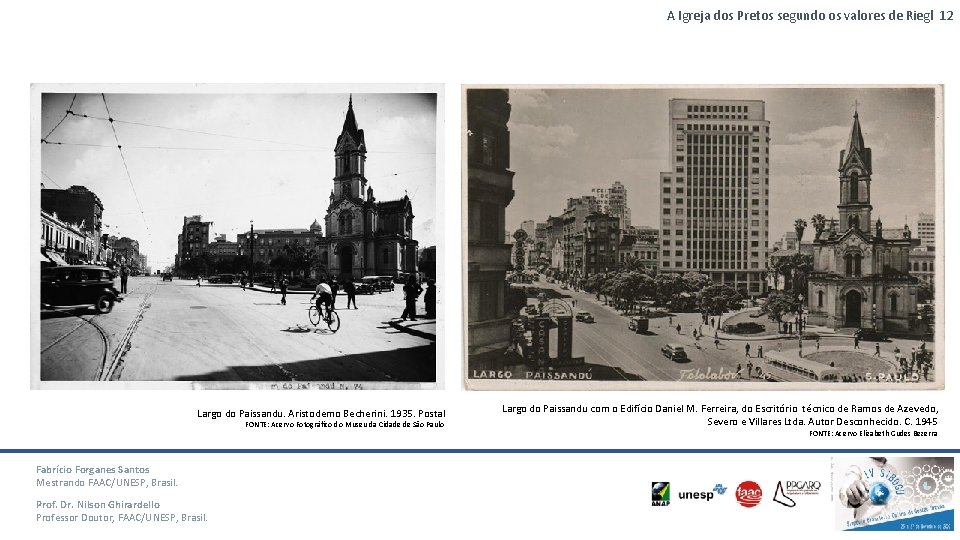This screenshot has height=540, width=960.
Task: Click the red faac logo
Action: point(749,494)
